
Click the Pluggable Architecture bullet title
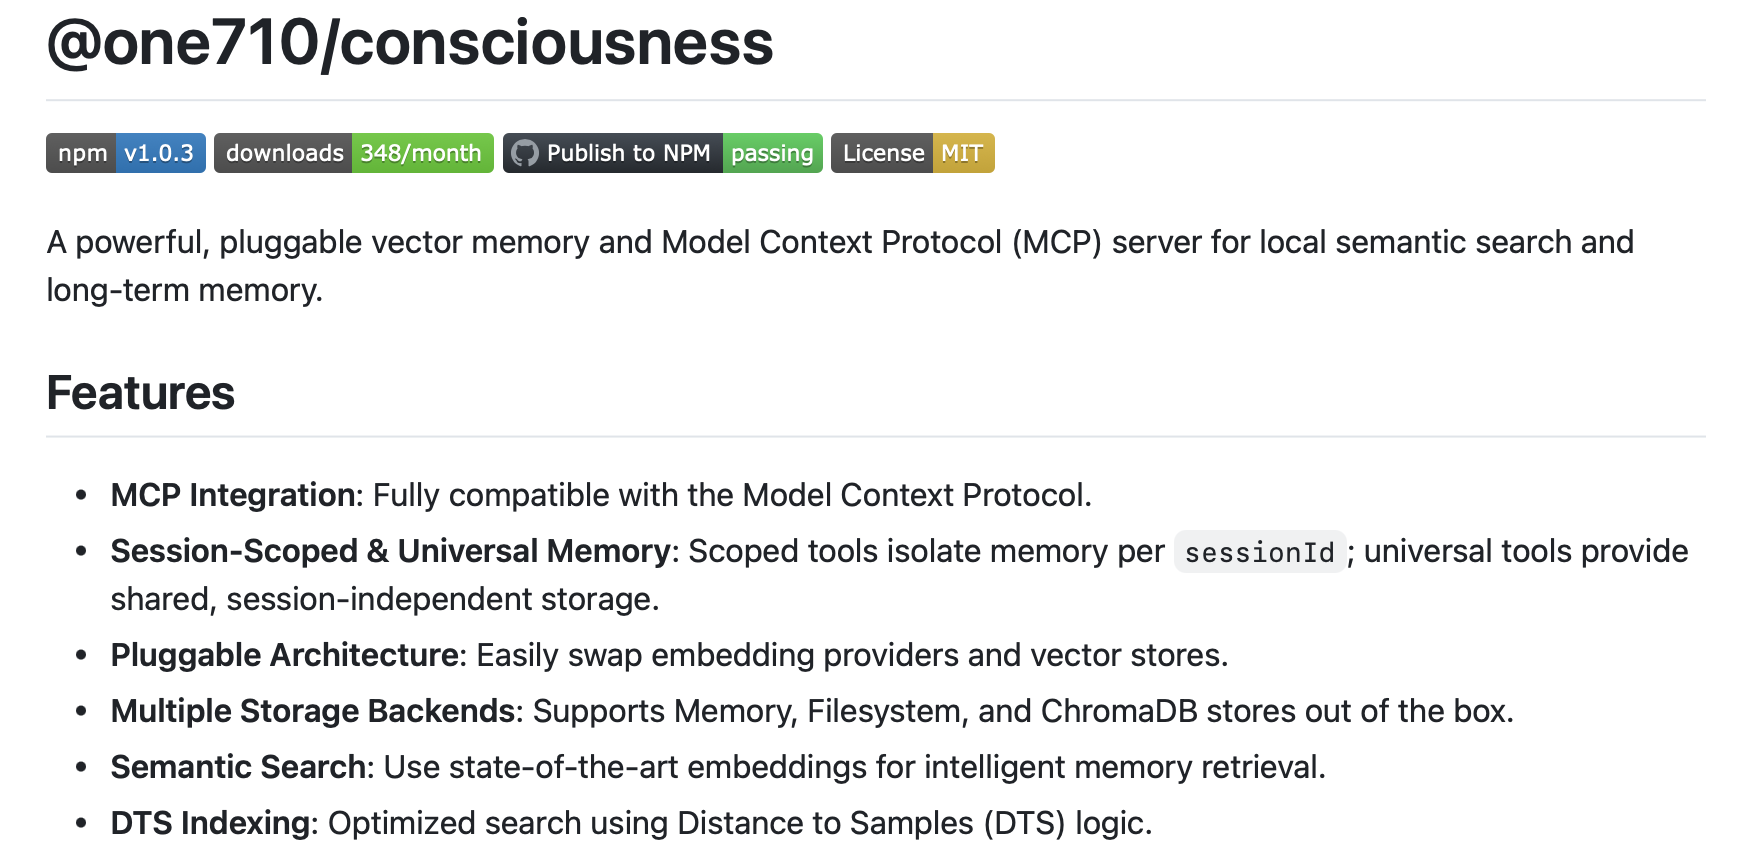285,655
